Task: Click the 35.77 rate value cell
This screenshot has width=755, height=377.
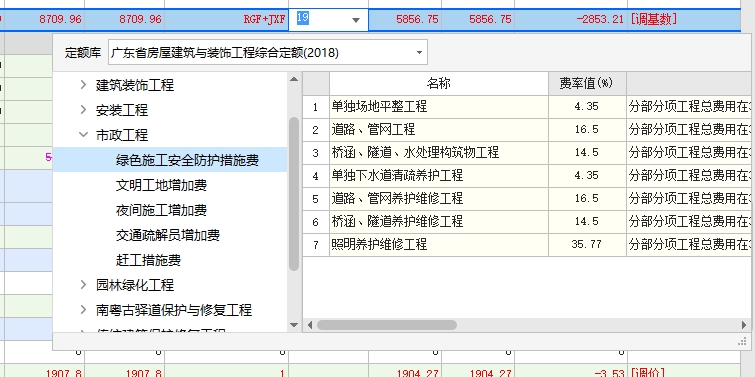Action: click(x=587, y=245)
